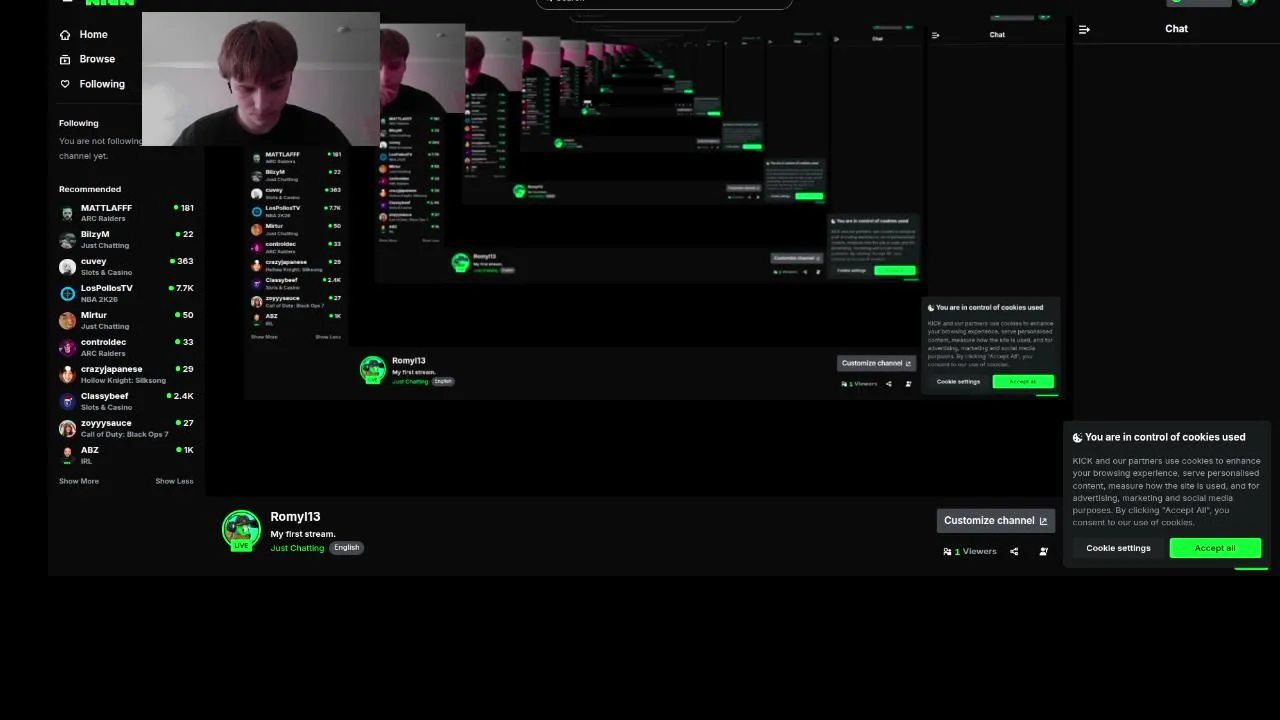Click the 'Recommended' sidebar heading
Screen dimensions: 1280x720
point(90,189)
